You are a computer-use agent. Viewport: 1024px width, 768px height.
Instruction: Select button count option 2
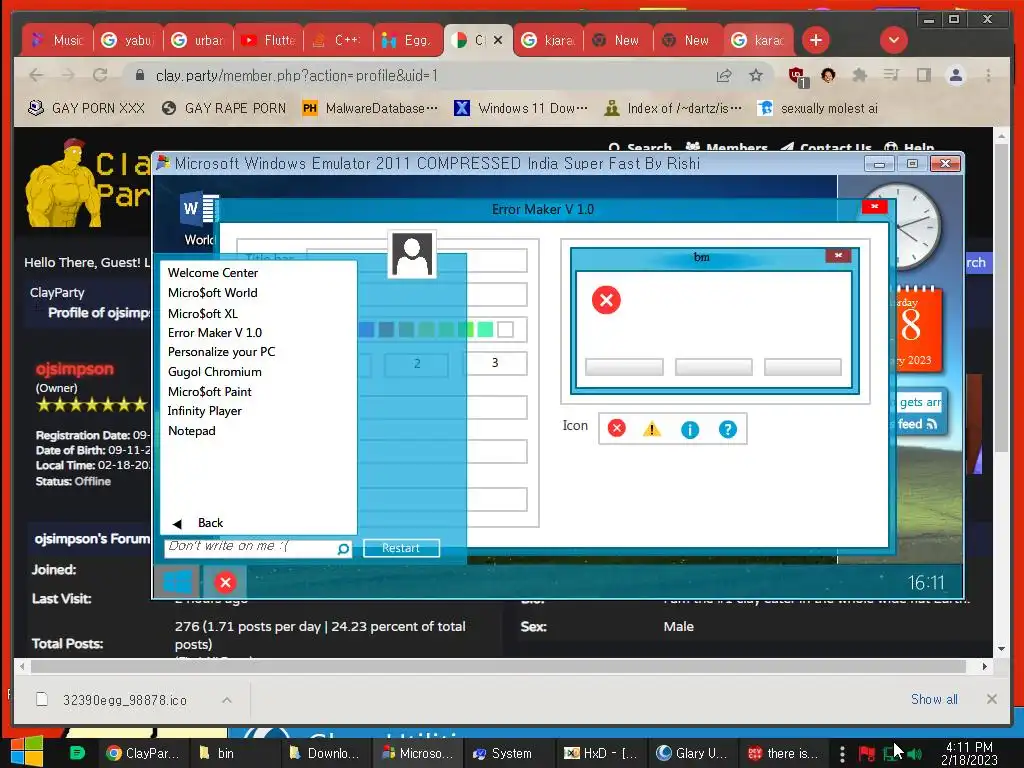pyautogui.click(x=417, y=364)
